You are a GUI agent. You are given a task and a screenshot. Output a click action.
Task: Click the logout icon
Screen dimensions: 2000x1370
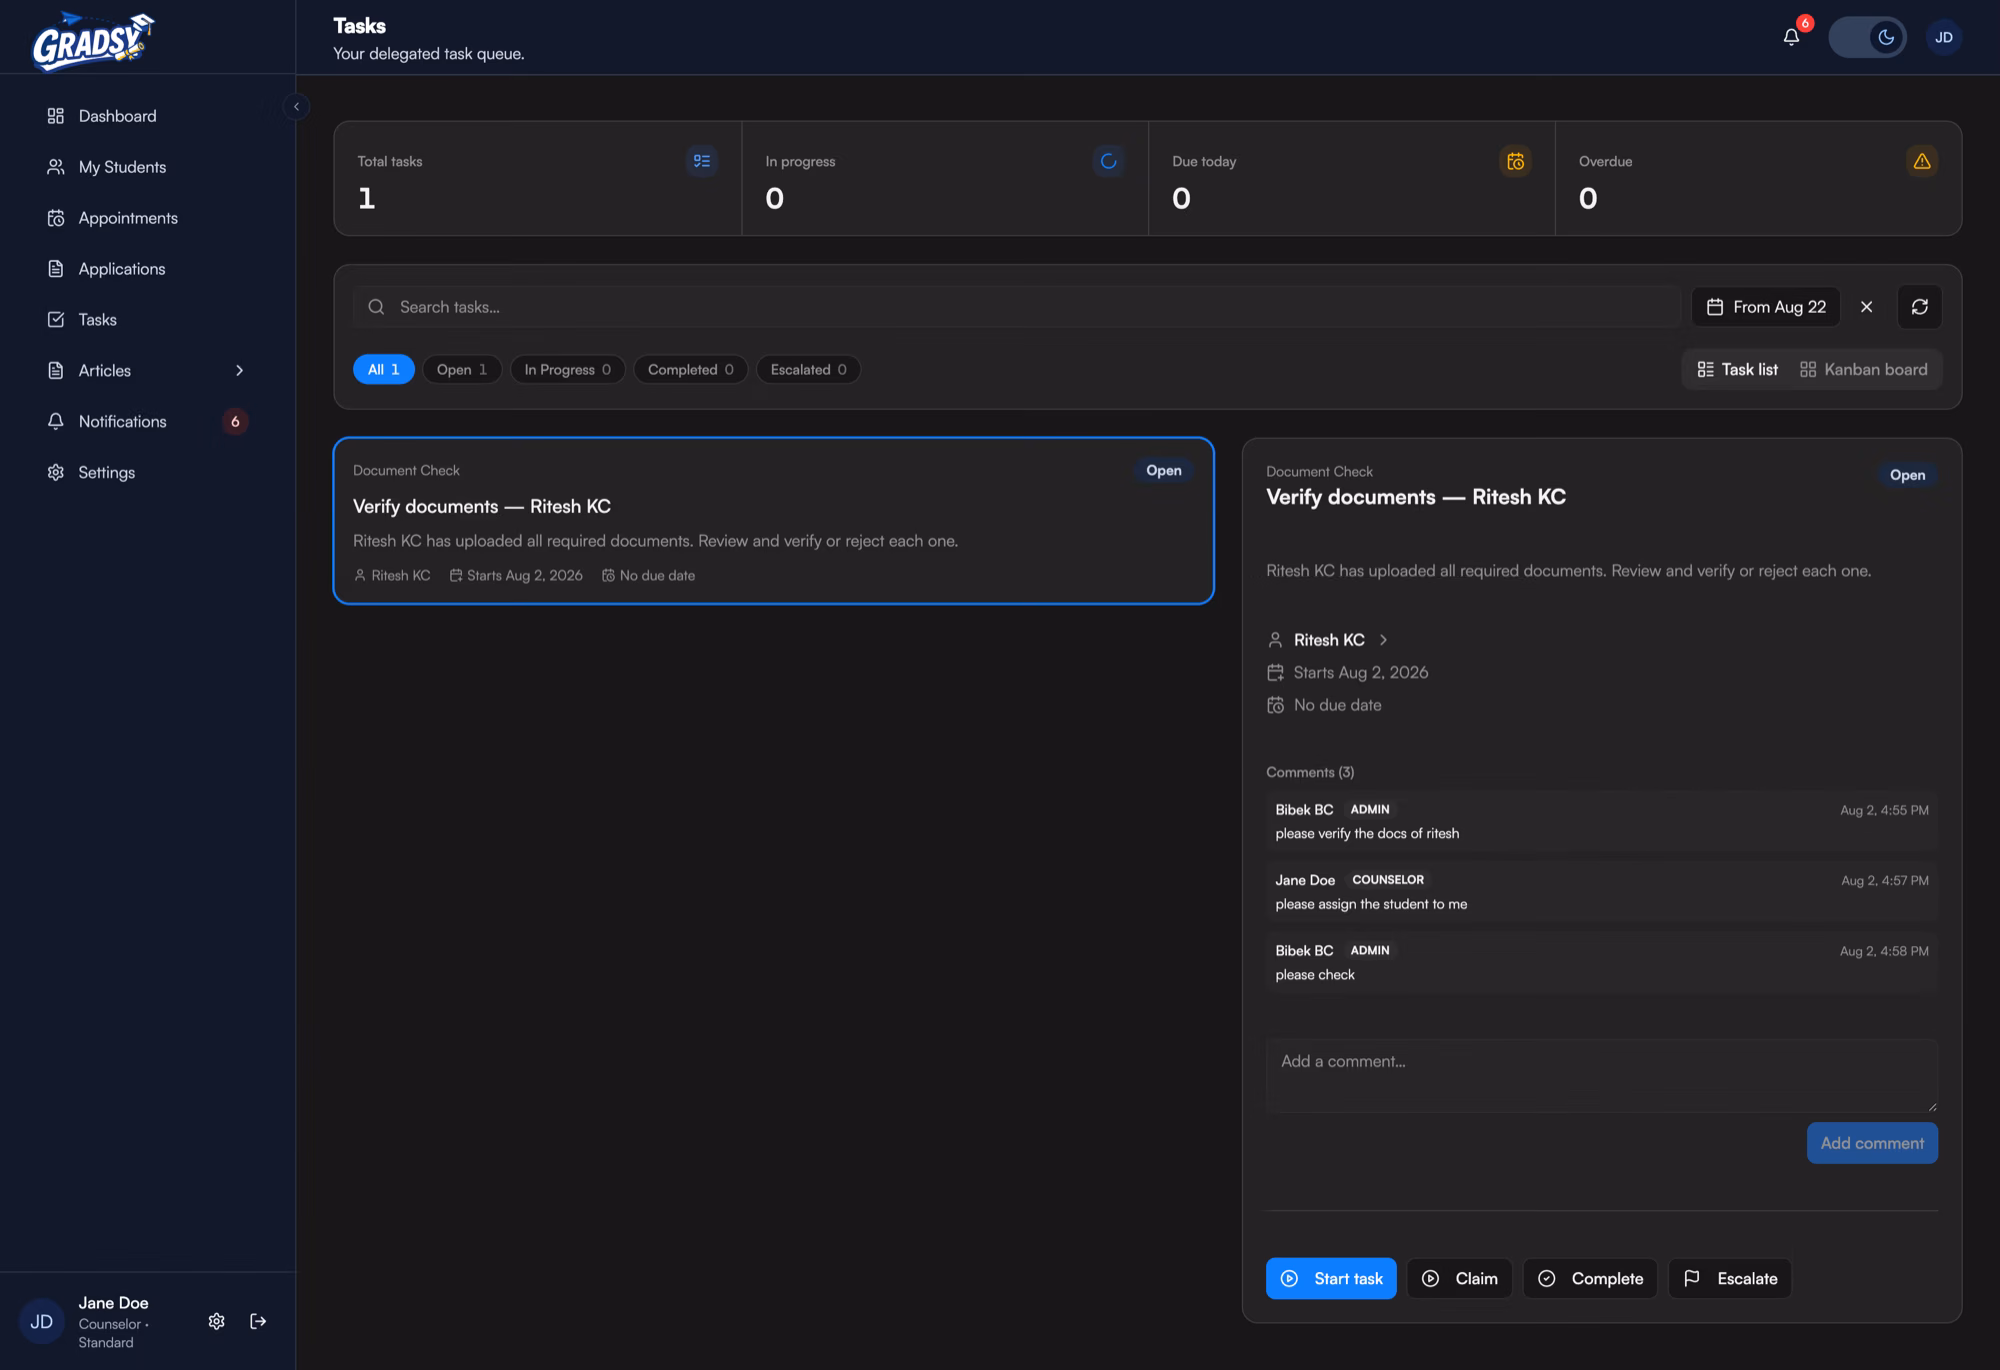click(258, 1322)
